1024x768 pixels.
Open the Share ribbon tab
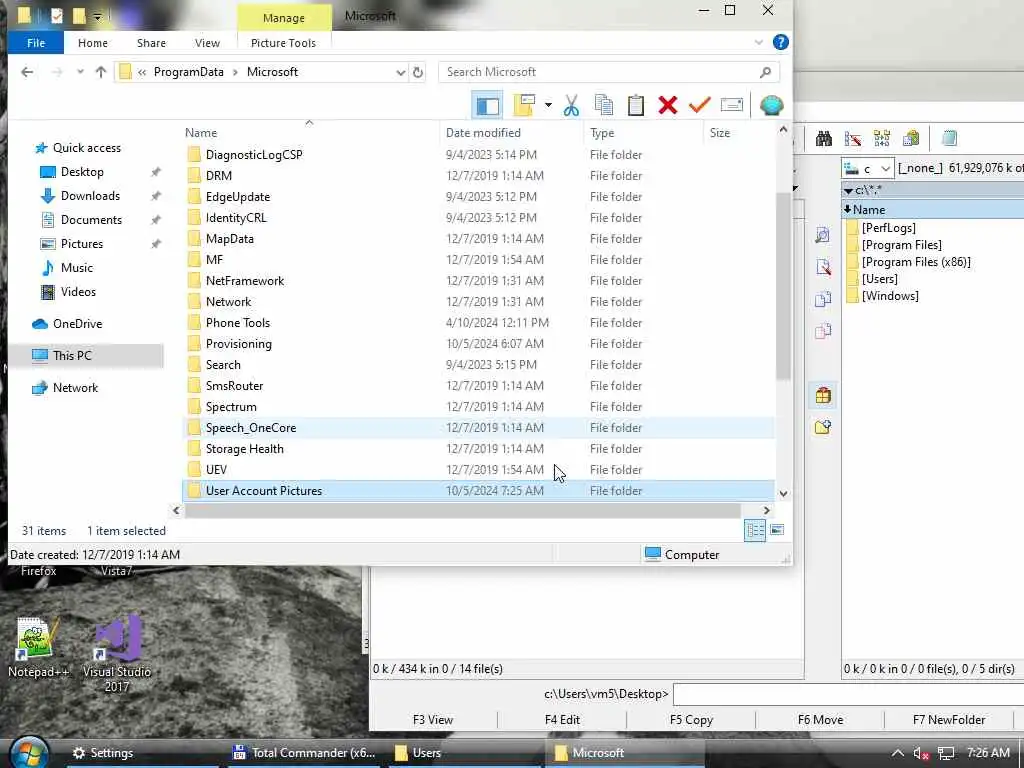tap(151, 43)
